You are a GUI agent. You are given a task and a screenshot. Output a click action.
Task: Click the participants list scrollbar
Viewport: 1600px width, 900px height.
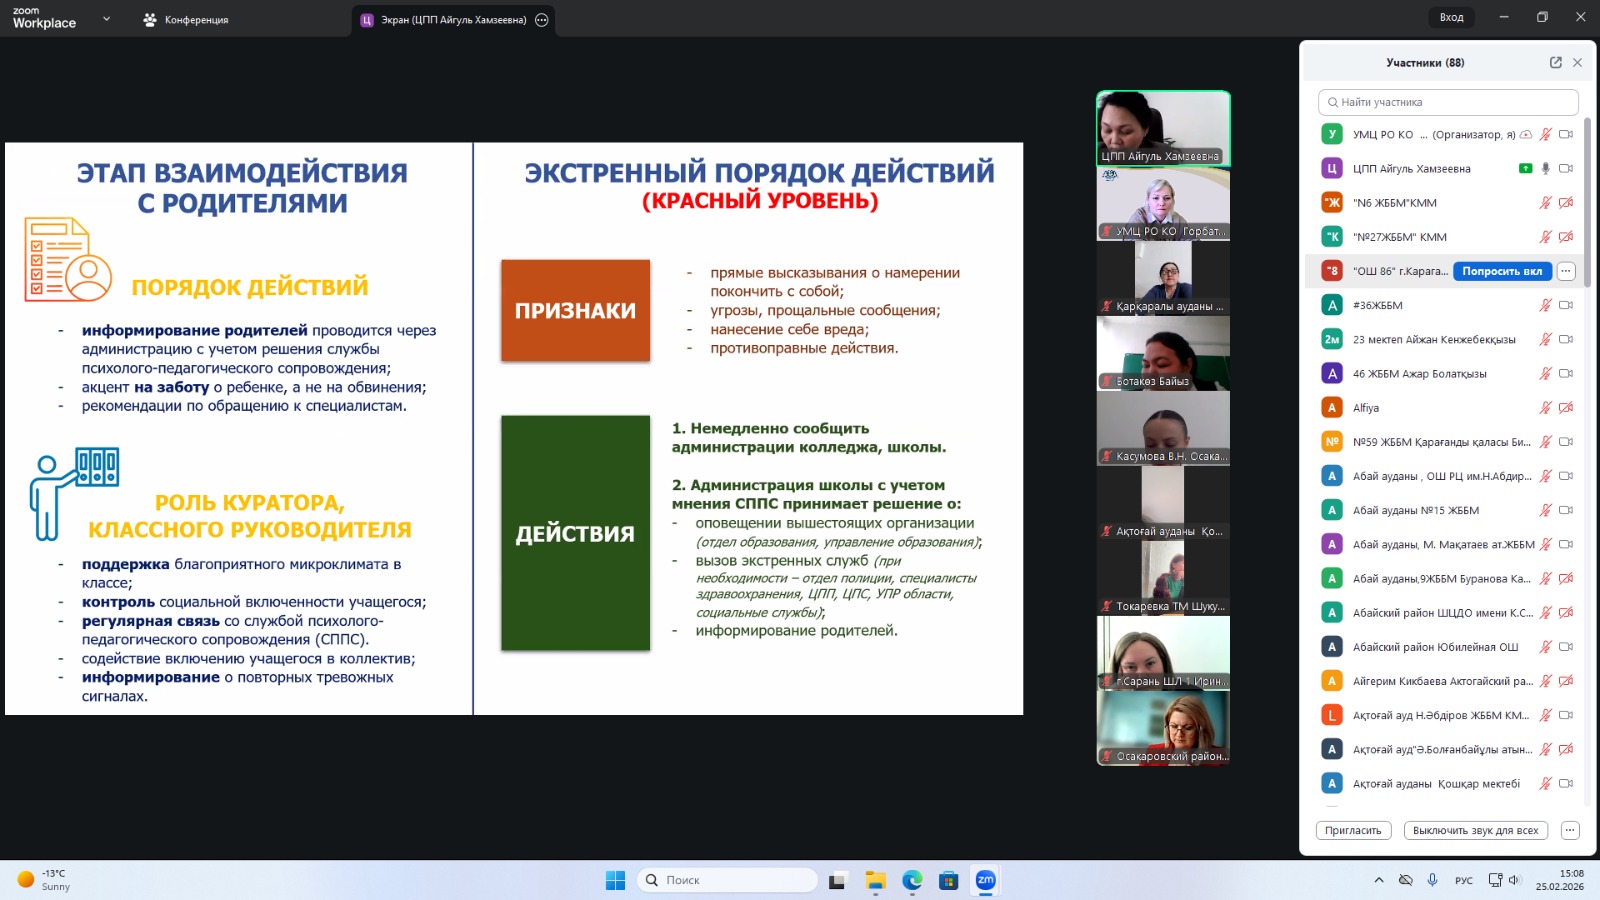tap(1586, 200)
